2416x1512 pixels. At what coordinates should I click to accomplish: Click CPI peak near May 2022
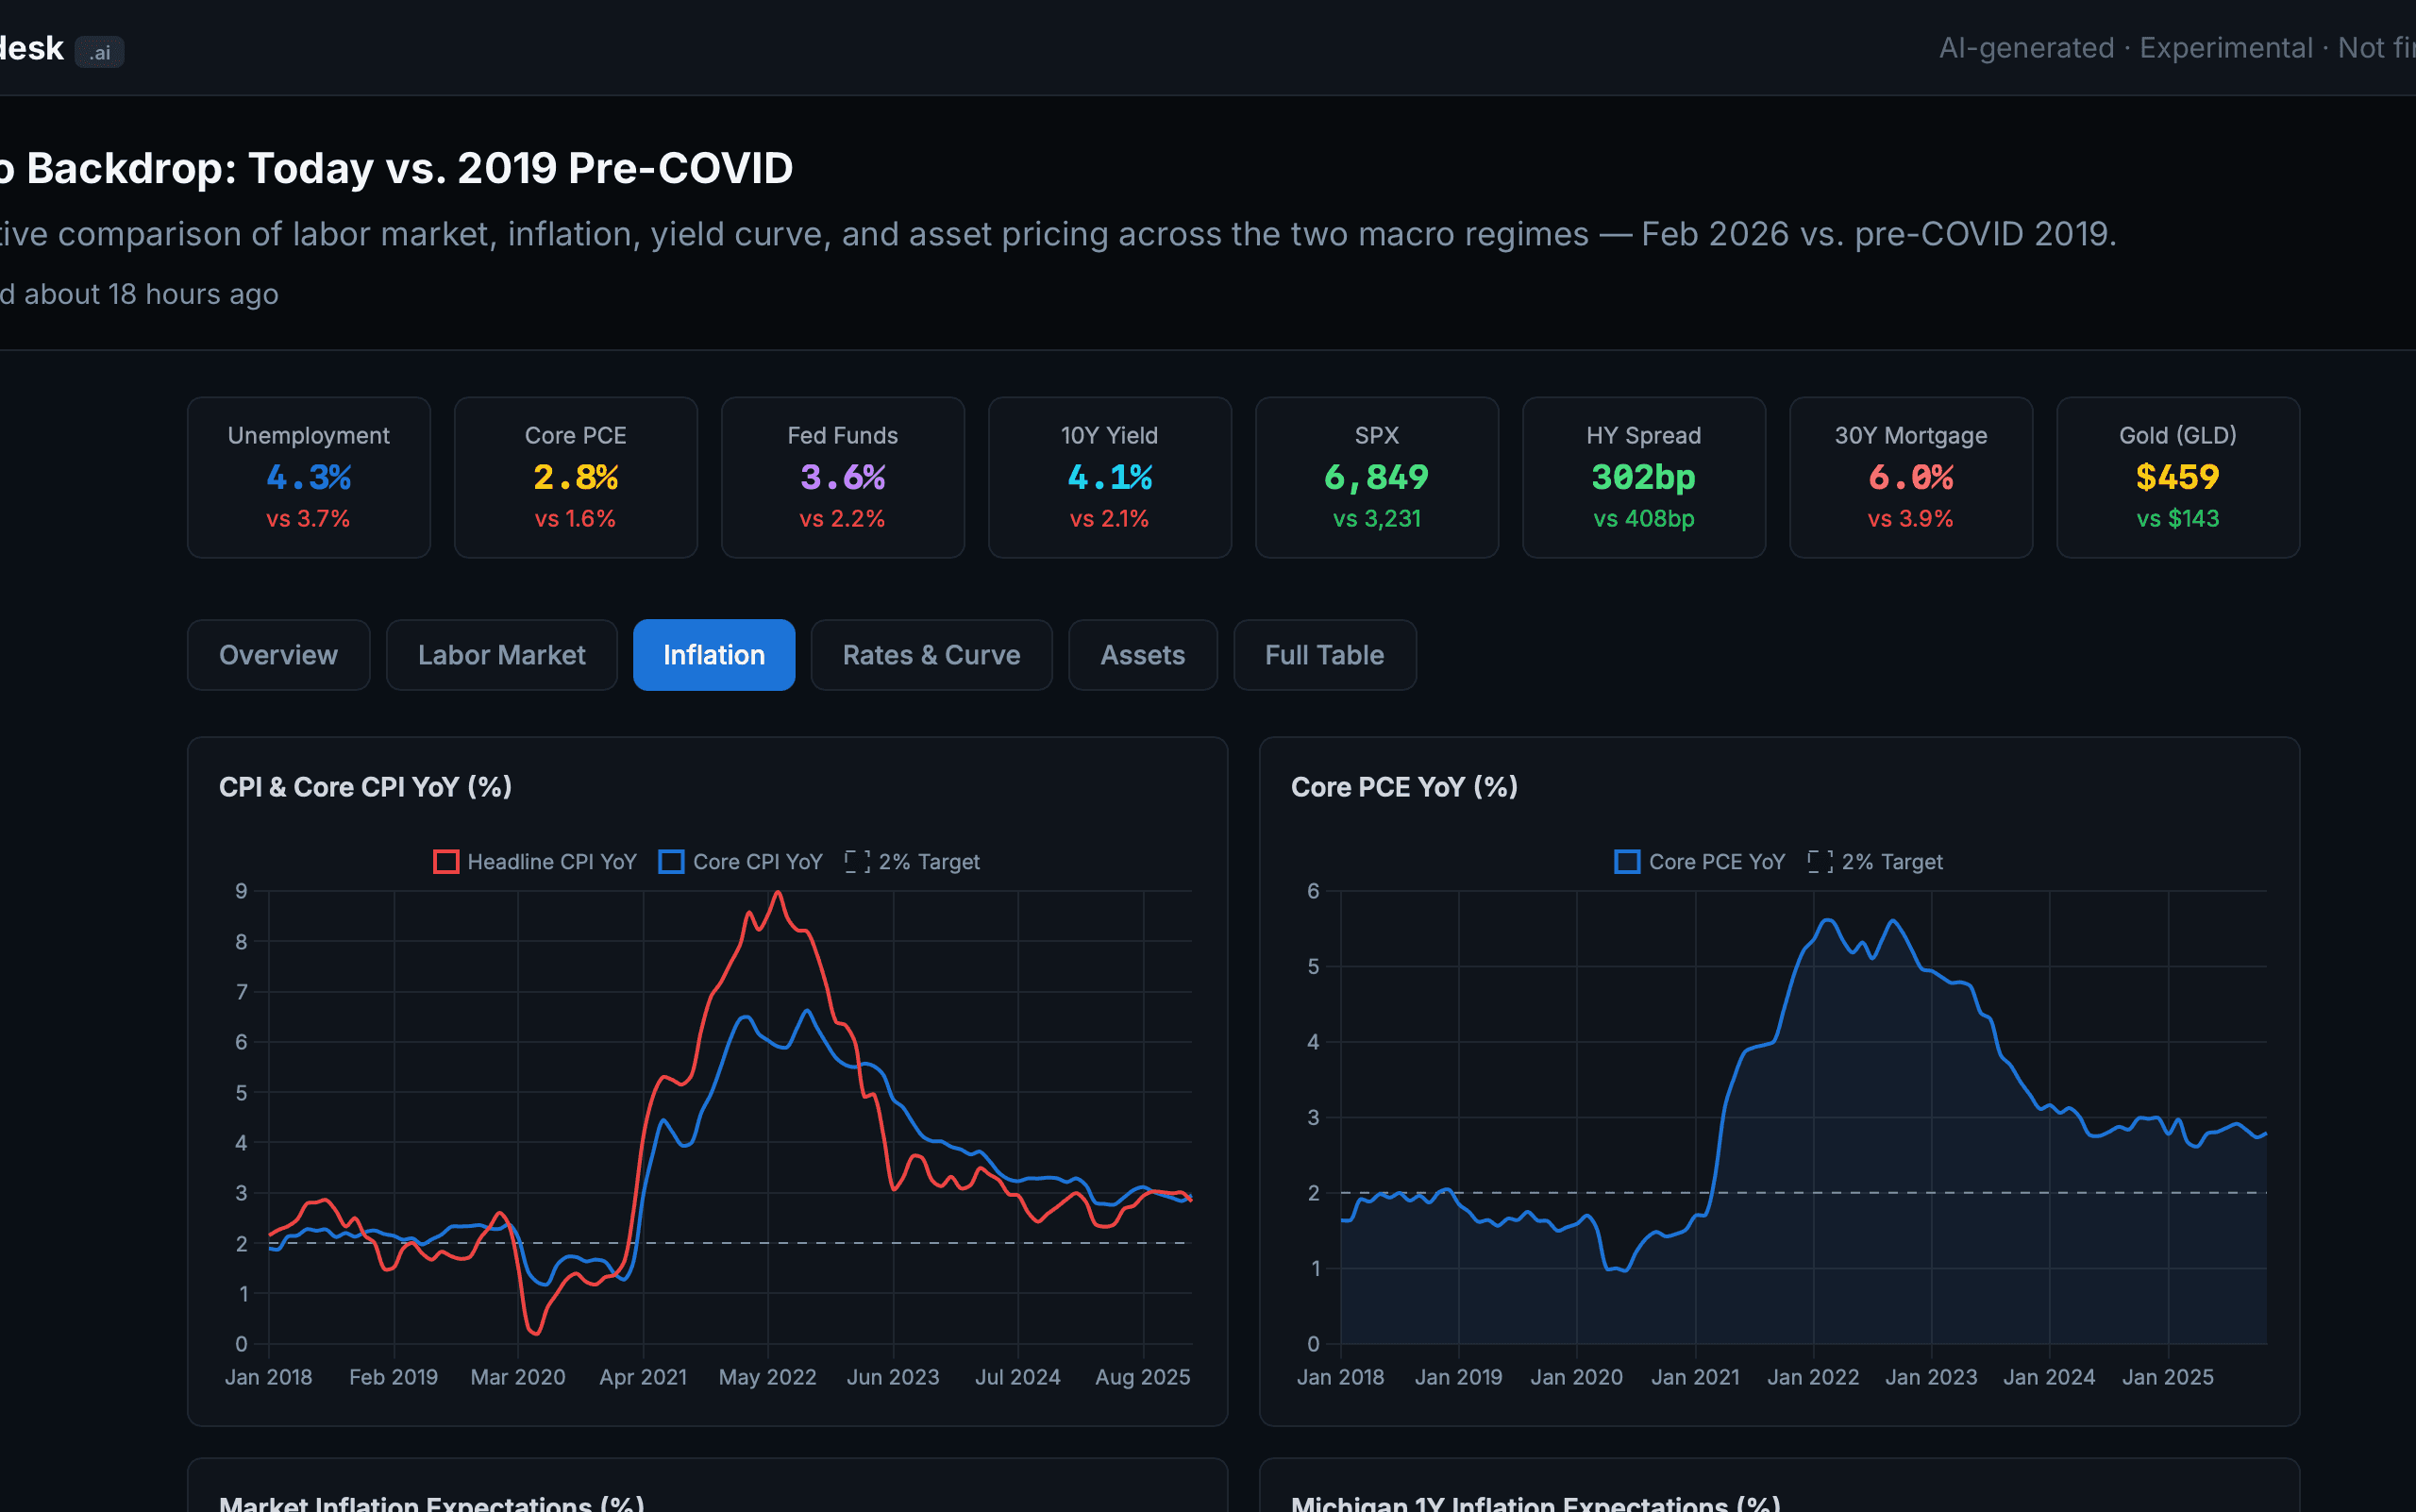778,893
